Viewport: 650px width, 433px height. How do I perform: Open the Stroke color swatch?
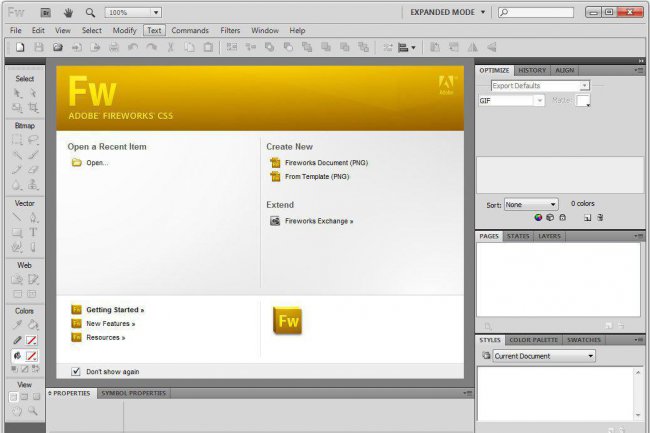point(32,341)
